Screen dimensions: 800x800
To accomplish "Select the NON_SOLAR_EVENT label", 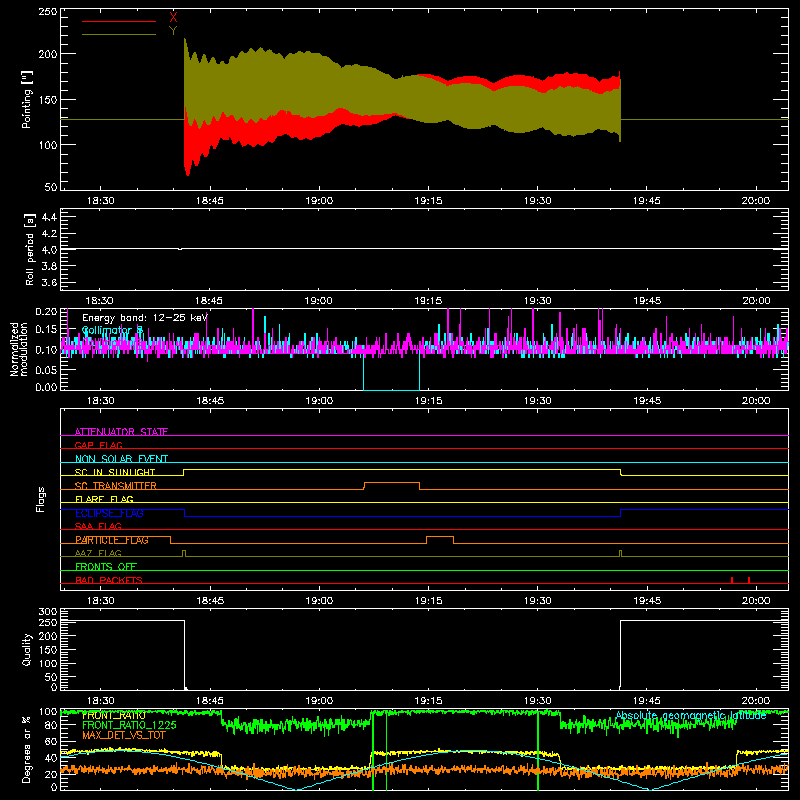I will pos(121,459).
